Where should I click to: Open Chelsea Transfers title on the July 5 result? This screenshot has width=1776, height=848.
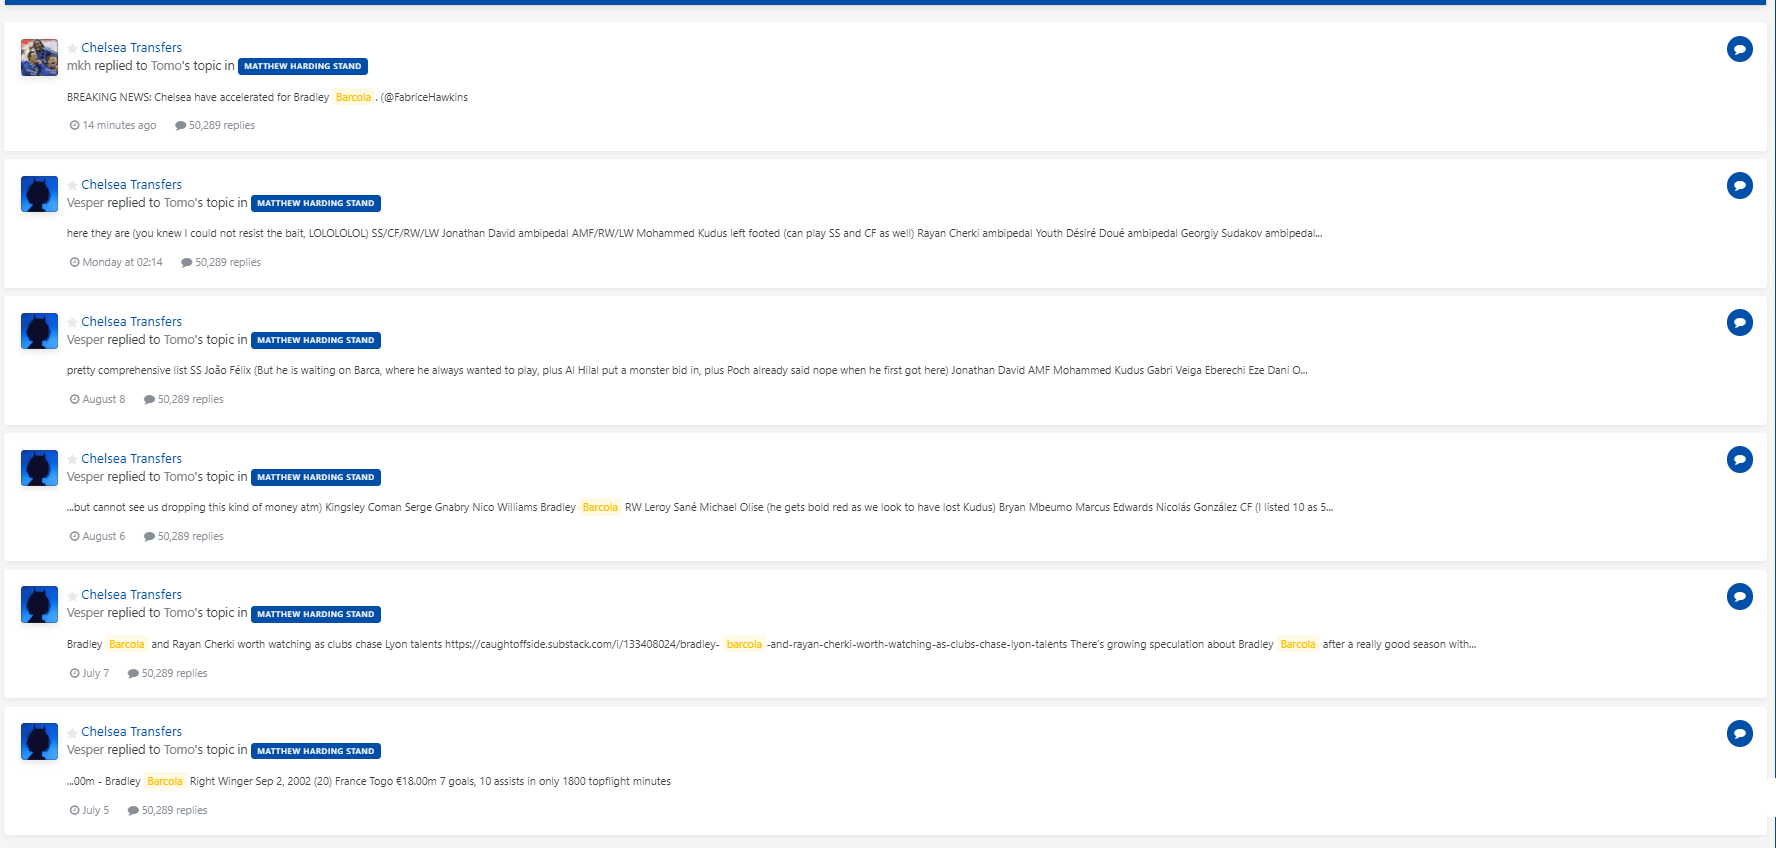click(x=131, y=732)
